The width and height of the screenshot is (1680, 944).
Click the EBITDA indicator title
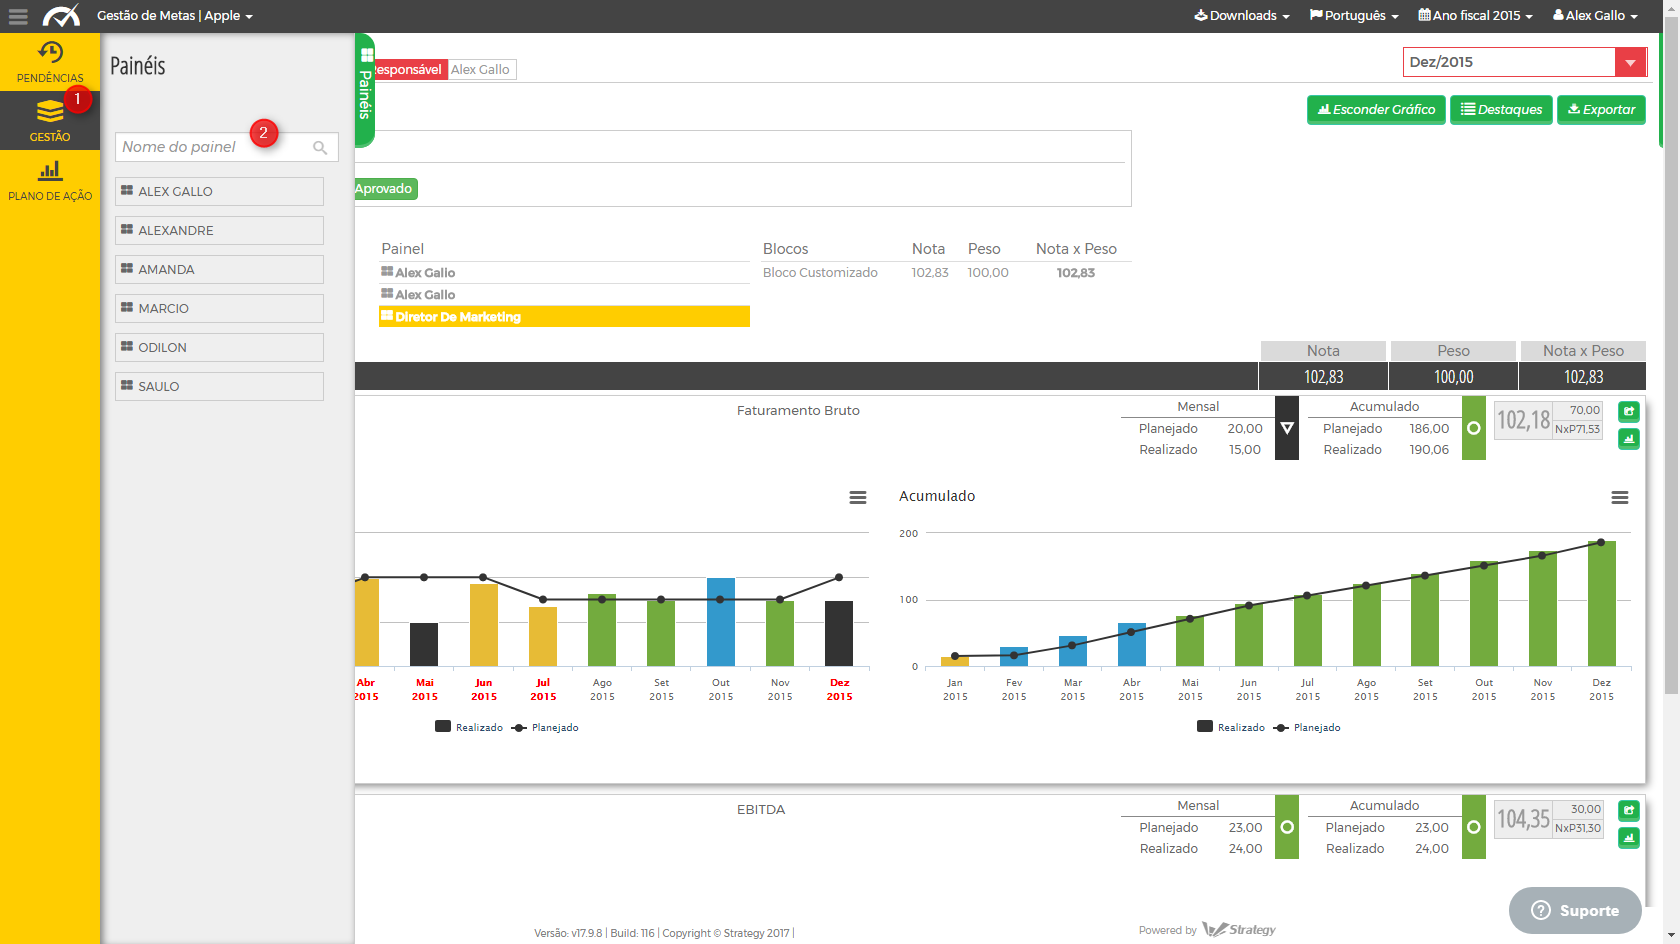coord(761,810)
